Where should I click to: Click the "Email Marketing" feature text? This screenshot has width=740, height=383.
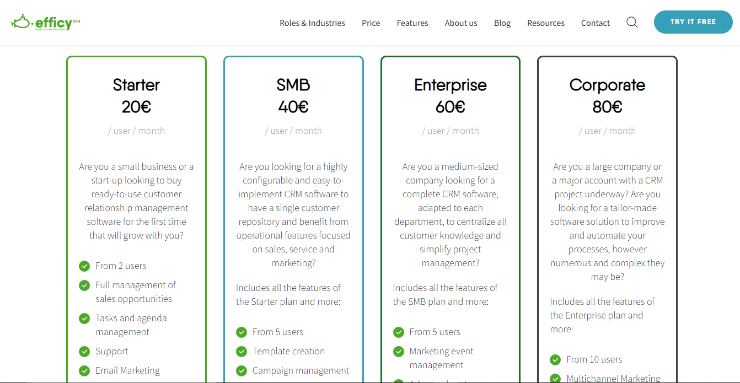[x=127, y=371]
